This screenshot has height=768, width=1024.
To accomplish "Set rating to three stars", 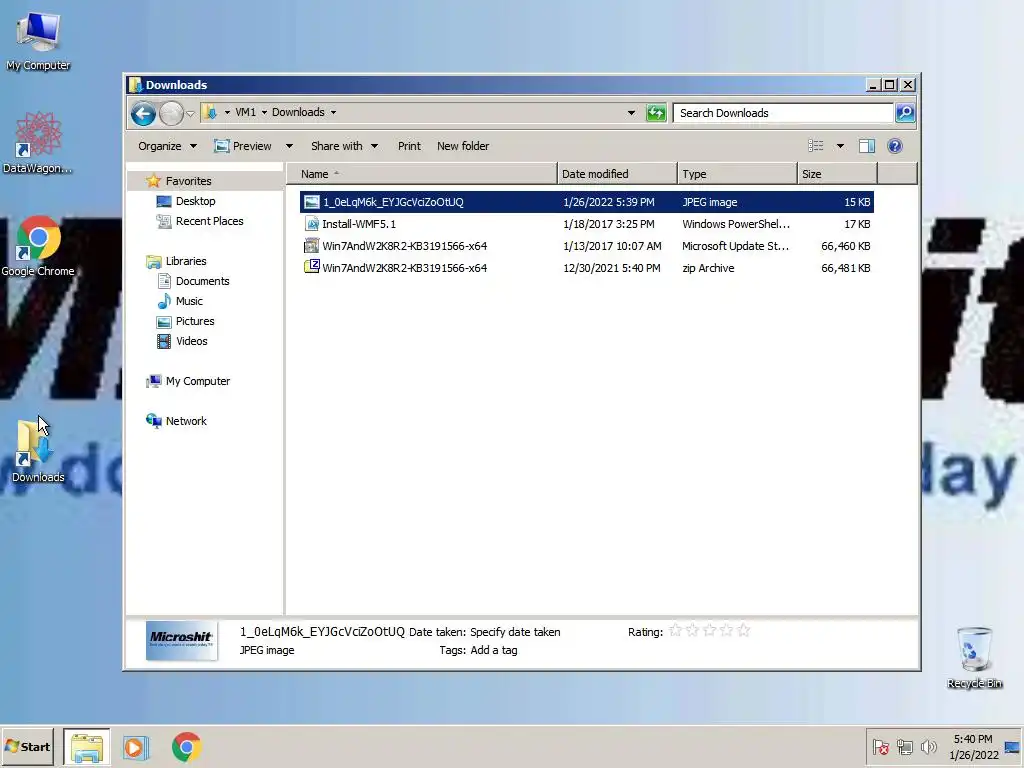I will pos(710,631).
